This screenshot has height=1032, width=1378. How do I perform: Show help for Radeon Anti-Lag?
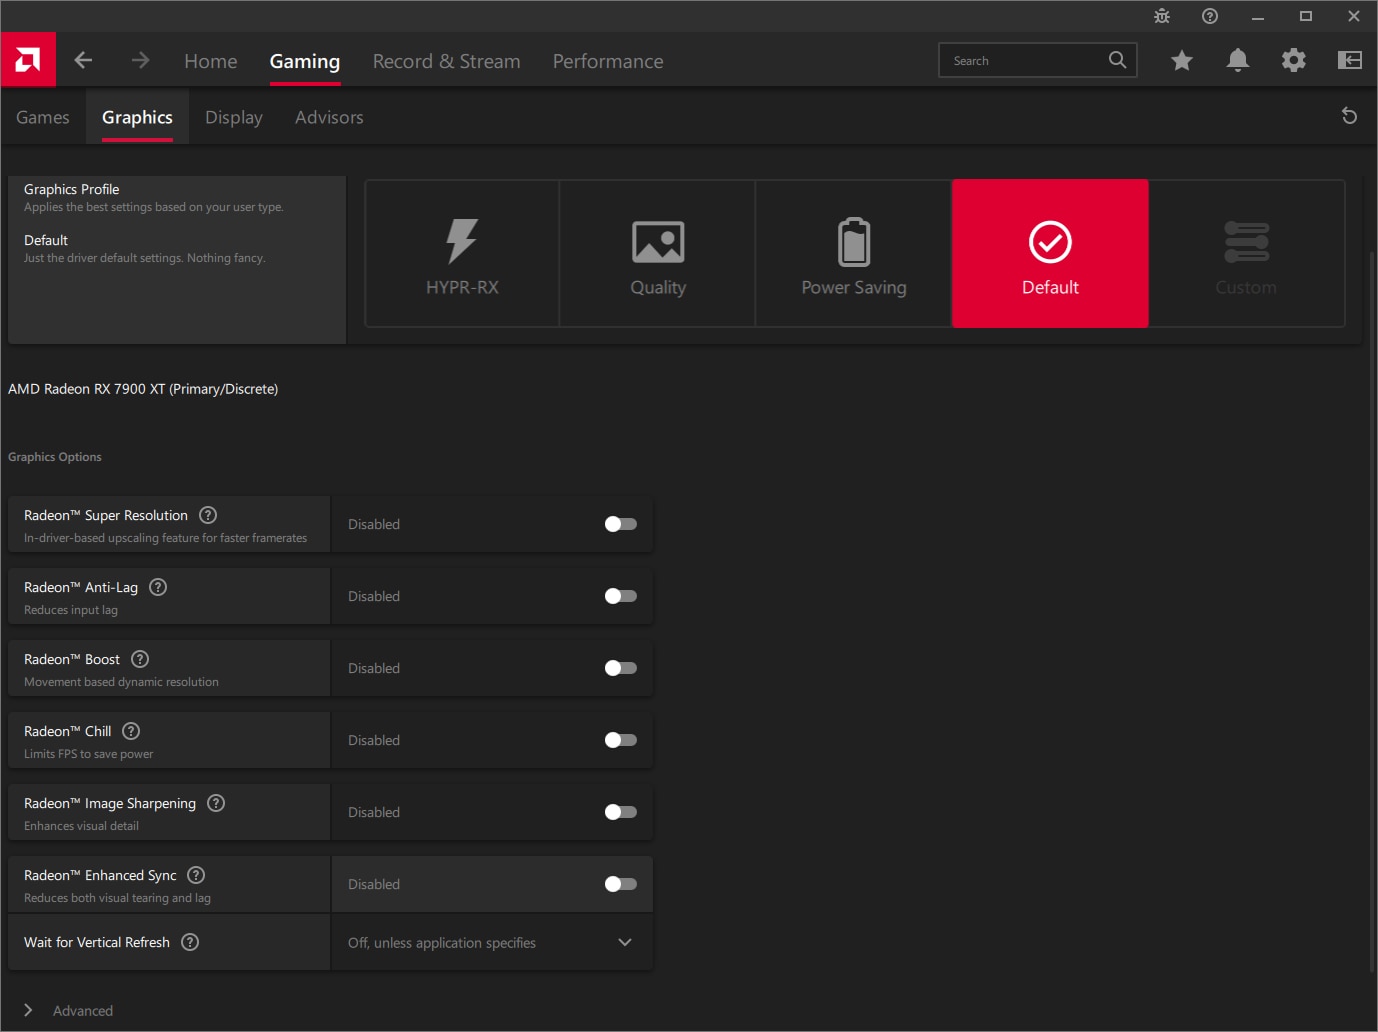tap(158, 587)
